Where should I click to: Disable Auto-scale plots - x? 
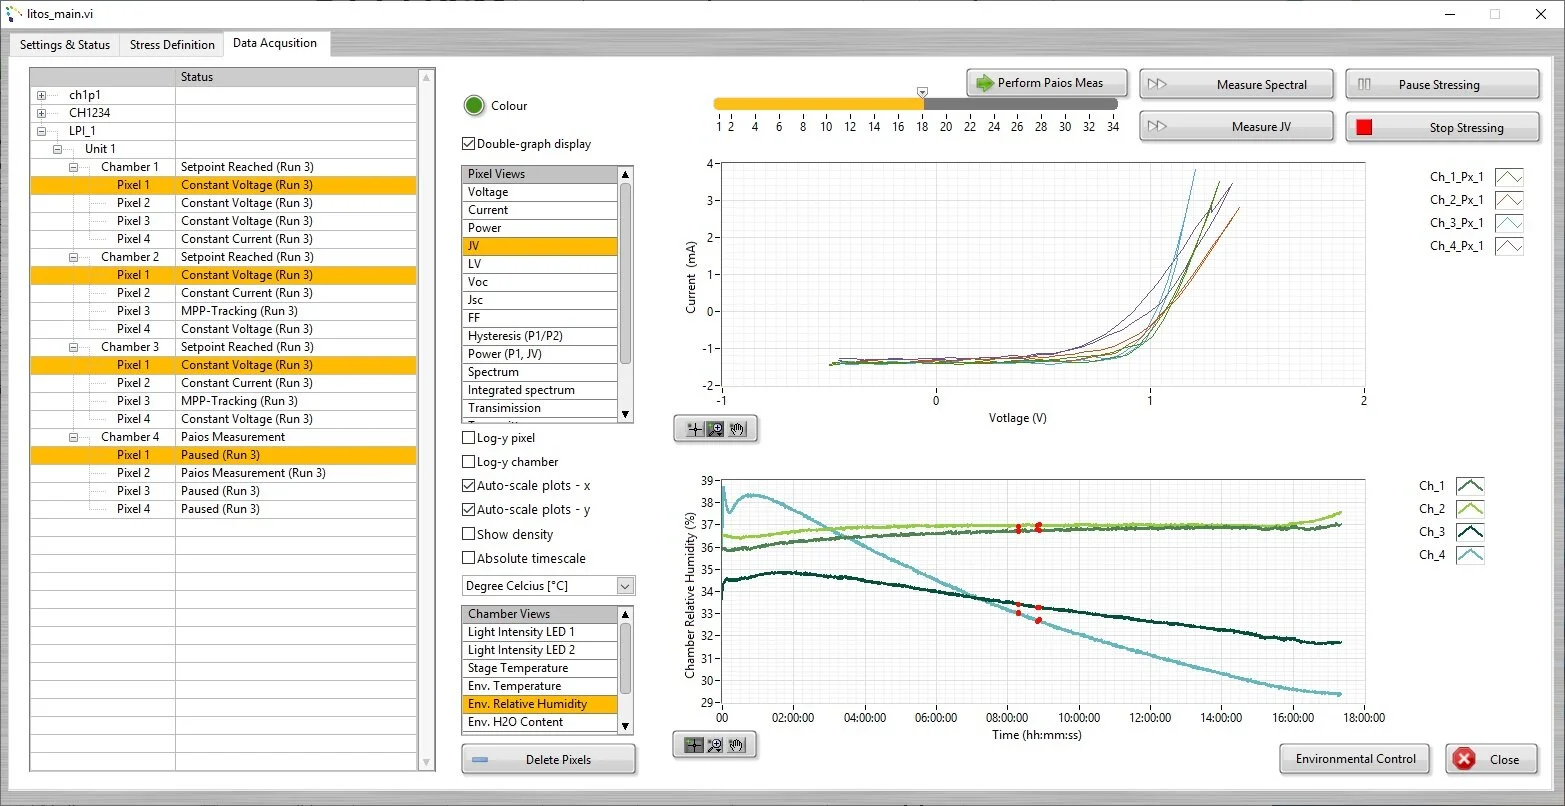coord(469,486)
